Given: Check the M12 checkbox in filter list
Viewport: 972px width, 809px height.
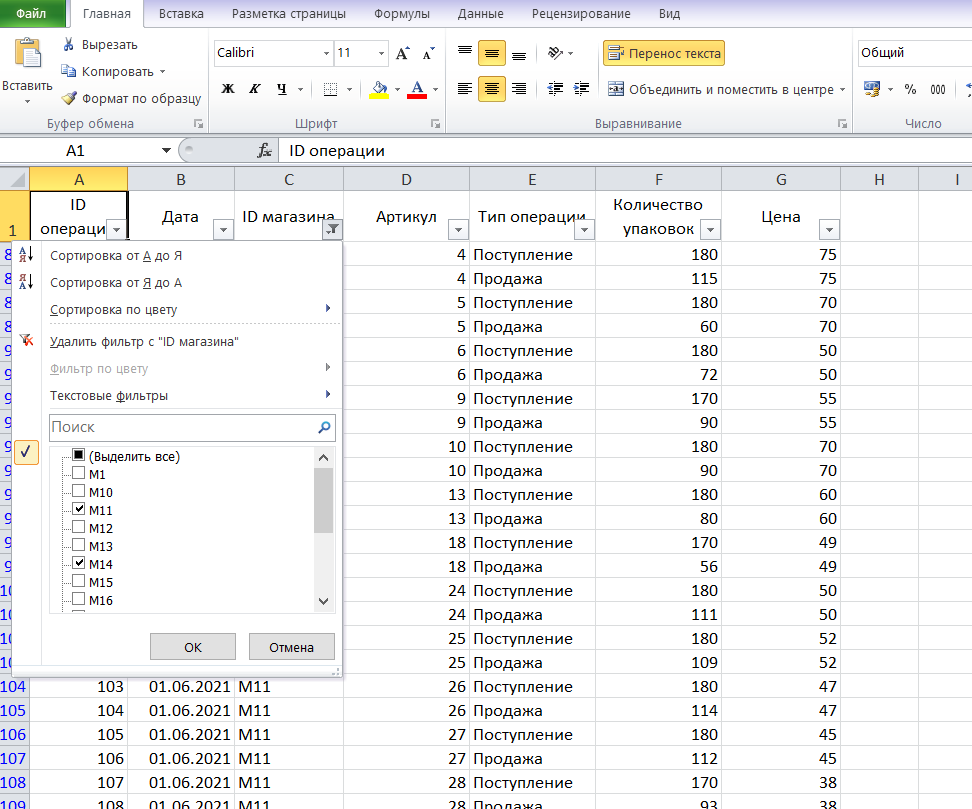Looking at the screenshot, I should (79, 527).
